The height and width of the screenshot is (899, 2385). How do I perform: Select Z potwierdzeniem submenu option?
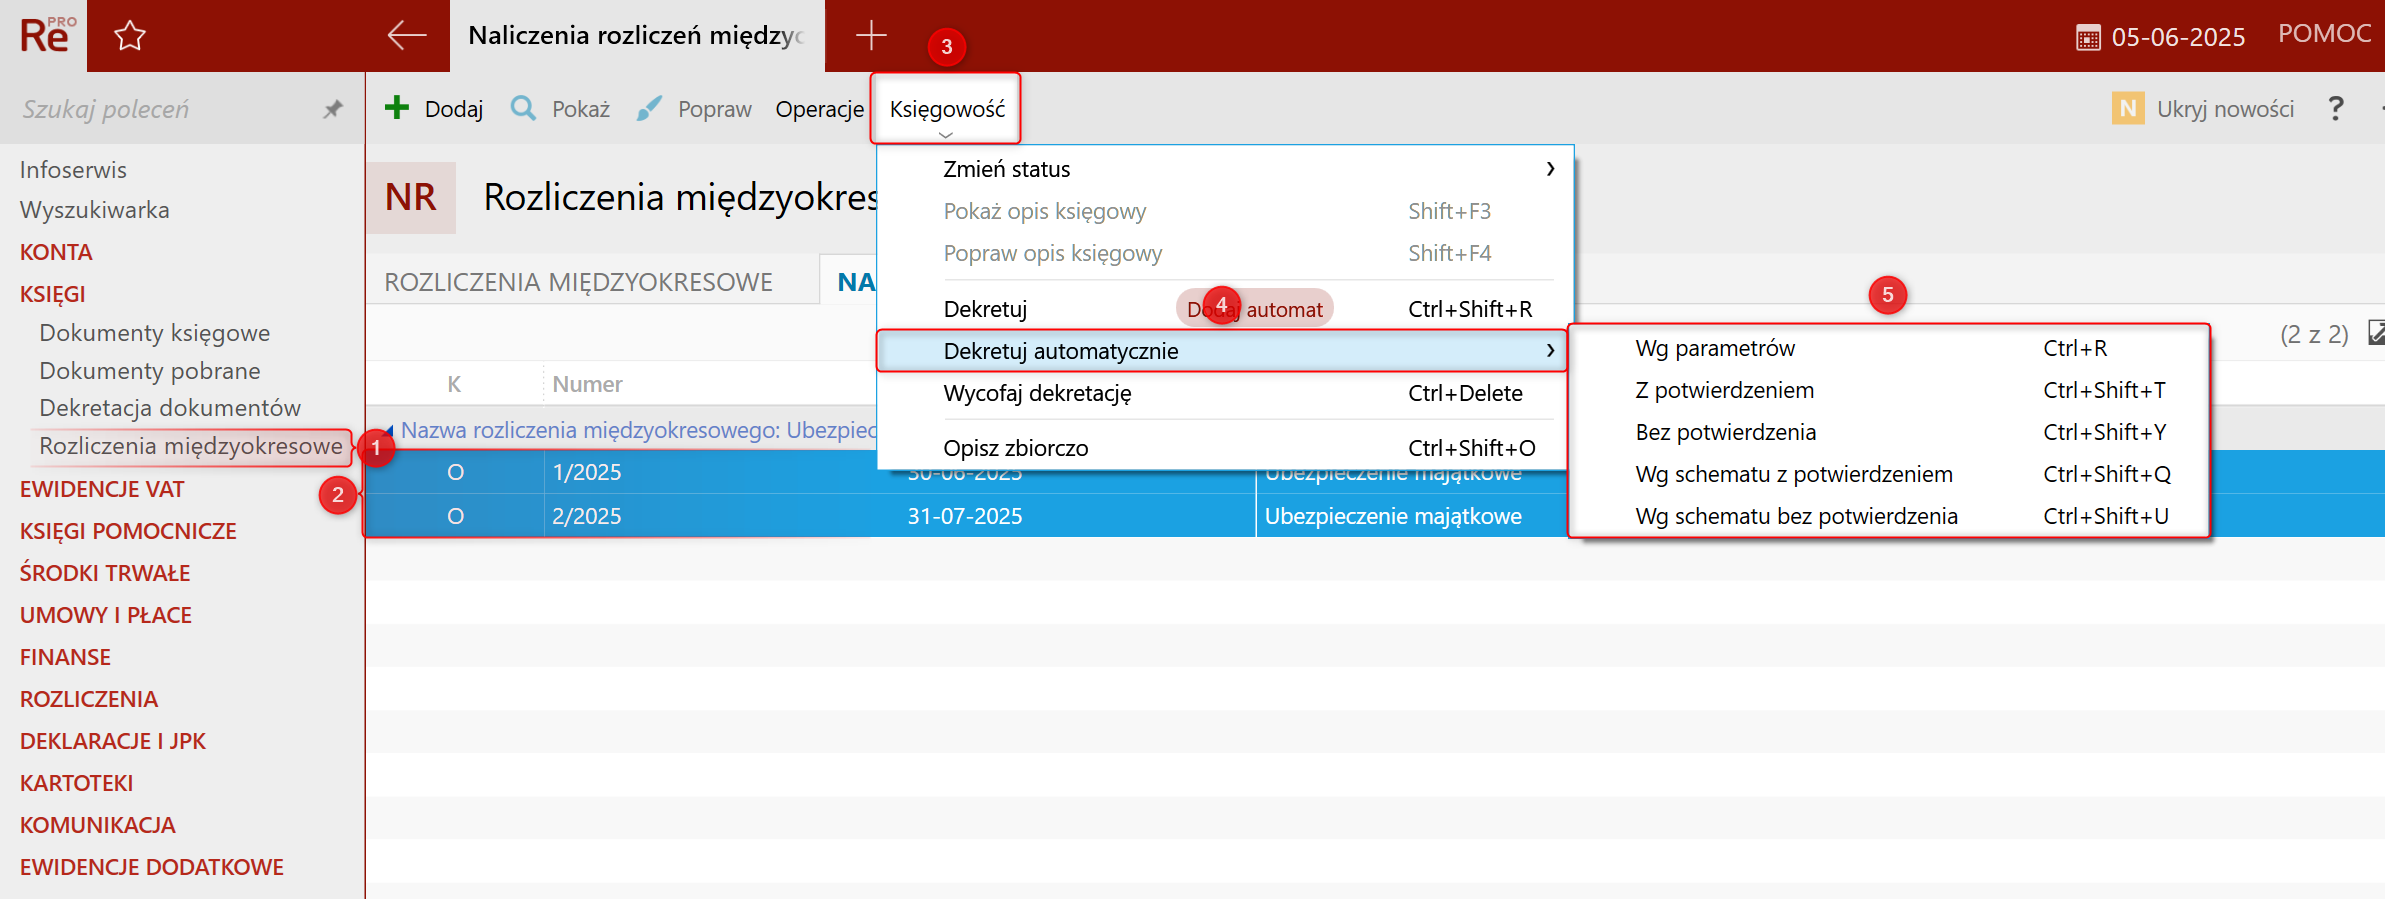(1889, 390)
